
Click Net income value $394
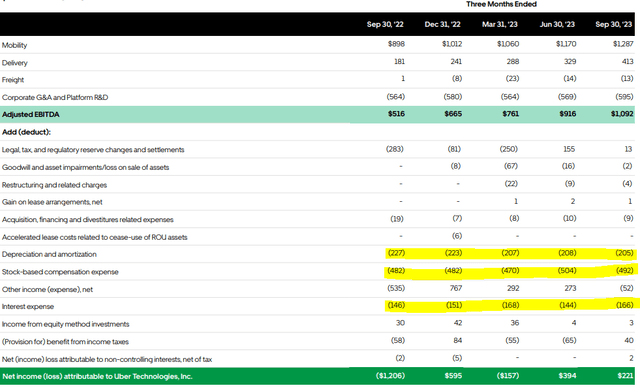point(567,375)
